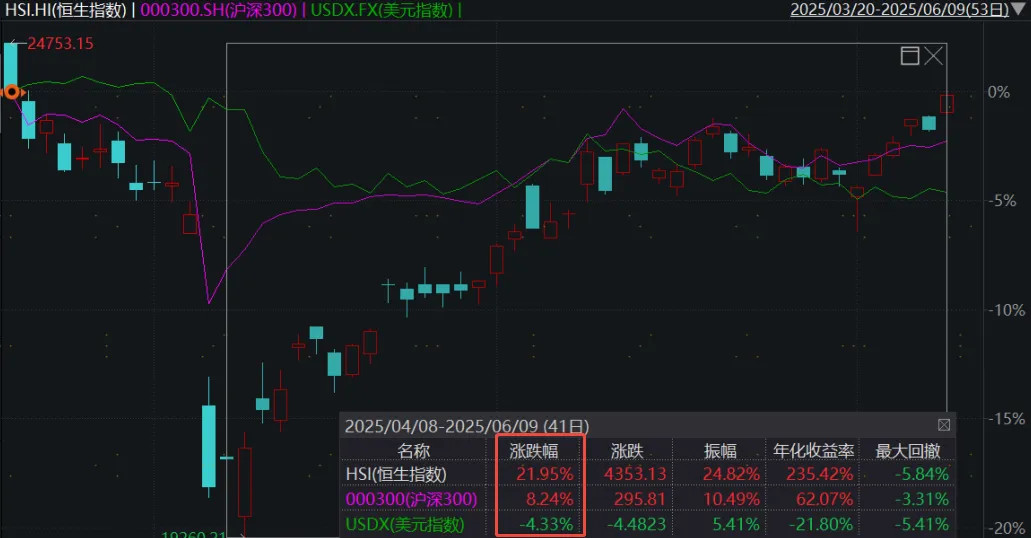Click the -15% axis label

pyautogui.click(x=1006, y=418)
